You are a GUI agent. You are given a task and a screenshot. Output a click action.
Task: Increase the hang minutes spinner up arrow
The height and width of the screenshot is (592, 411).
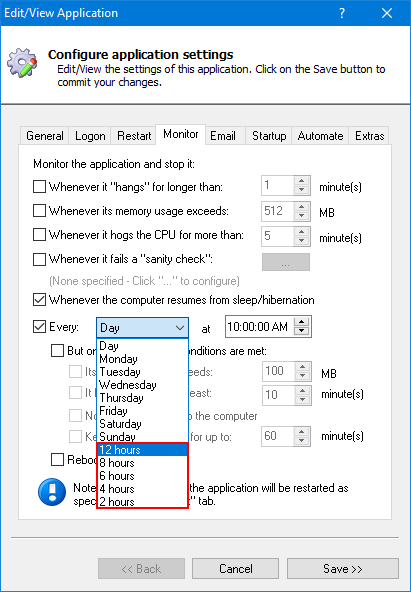click(301, 181)
